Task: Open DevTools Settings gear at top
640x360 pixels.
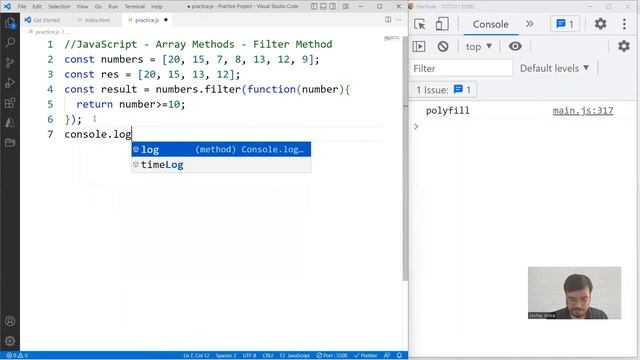Action: (600, 24)
